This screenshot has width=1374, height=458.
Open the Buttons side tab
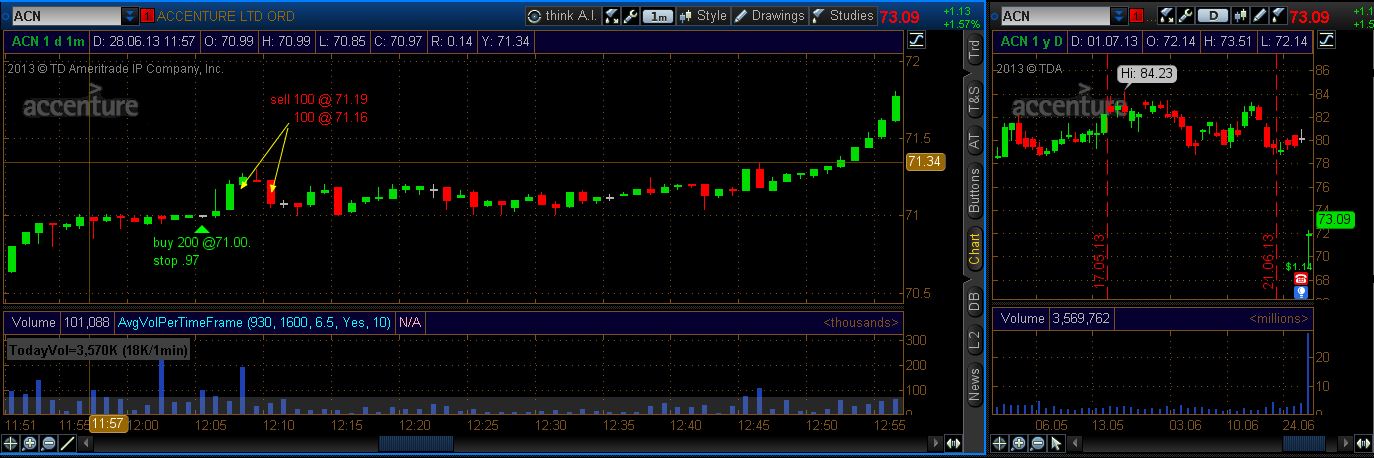point(974,192)
